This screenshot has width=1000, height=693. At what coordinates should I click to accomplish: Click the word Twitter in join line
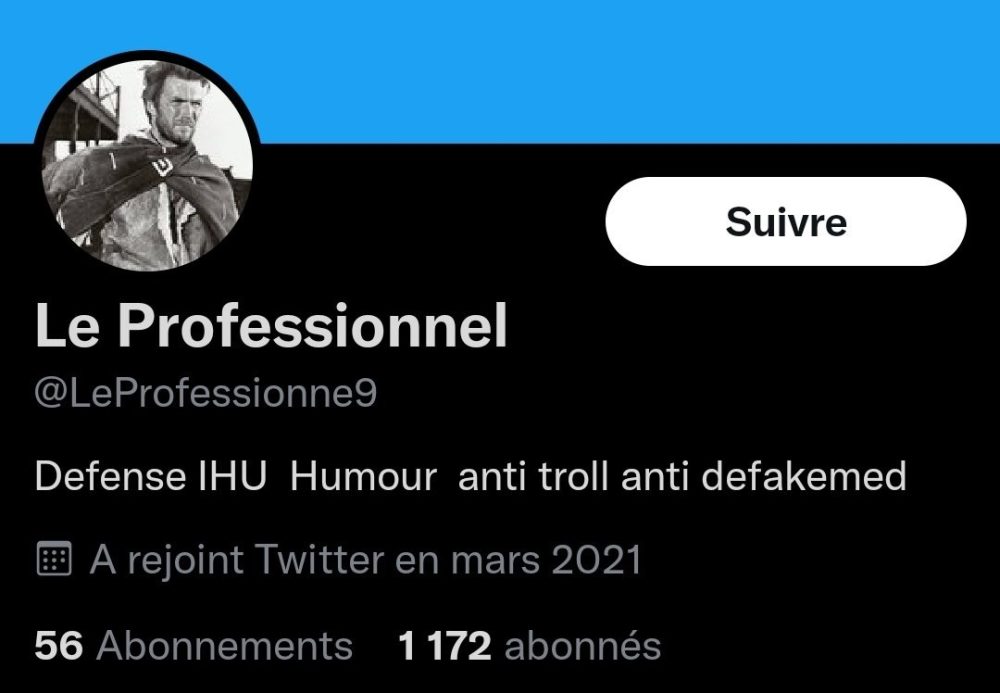(x=320, y=560)
